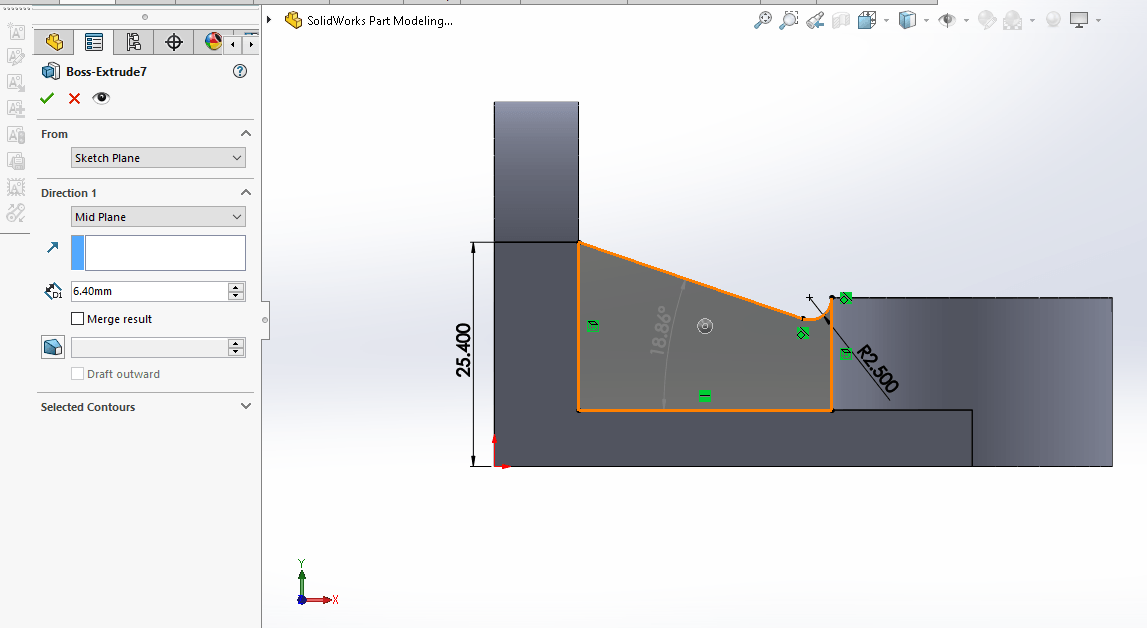This screenshot has height=628, width=1147.
Task: Click the Draft On/Off icon button
Action: [53, 347]
